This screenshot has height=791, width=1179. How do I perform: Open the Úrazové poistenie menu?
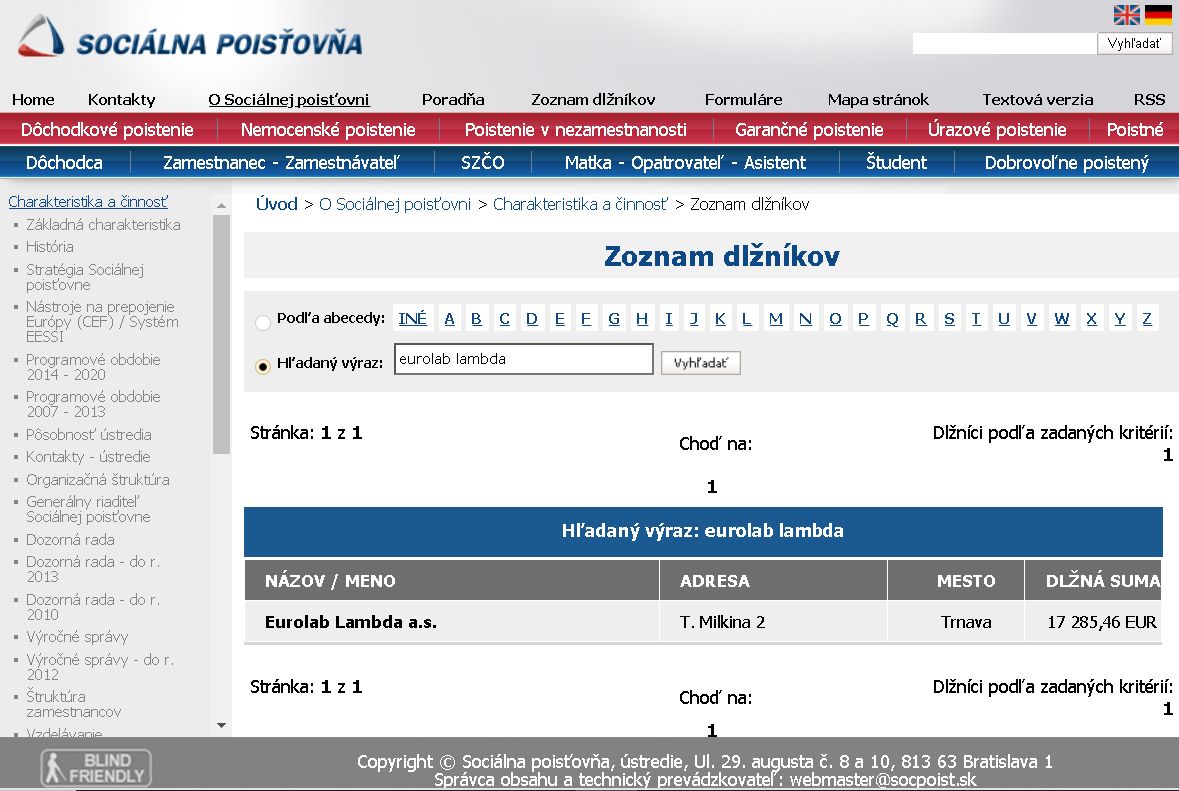pyautogui.click(x=996, y=129)
